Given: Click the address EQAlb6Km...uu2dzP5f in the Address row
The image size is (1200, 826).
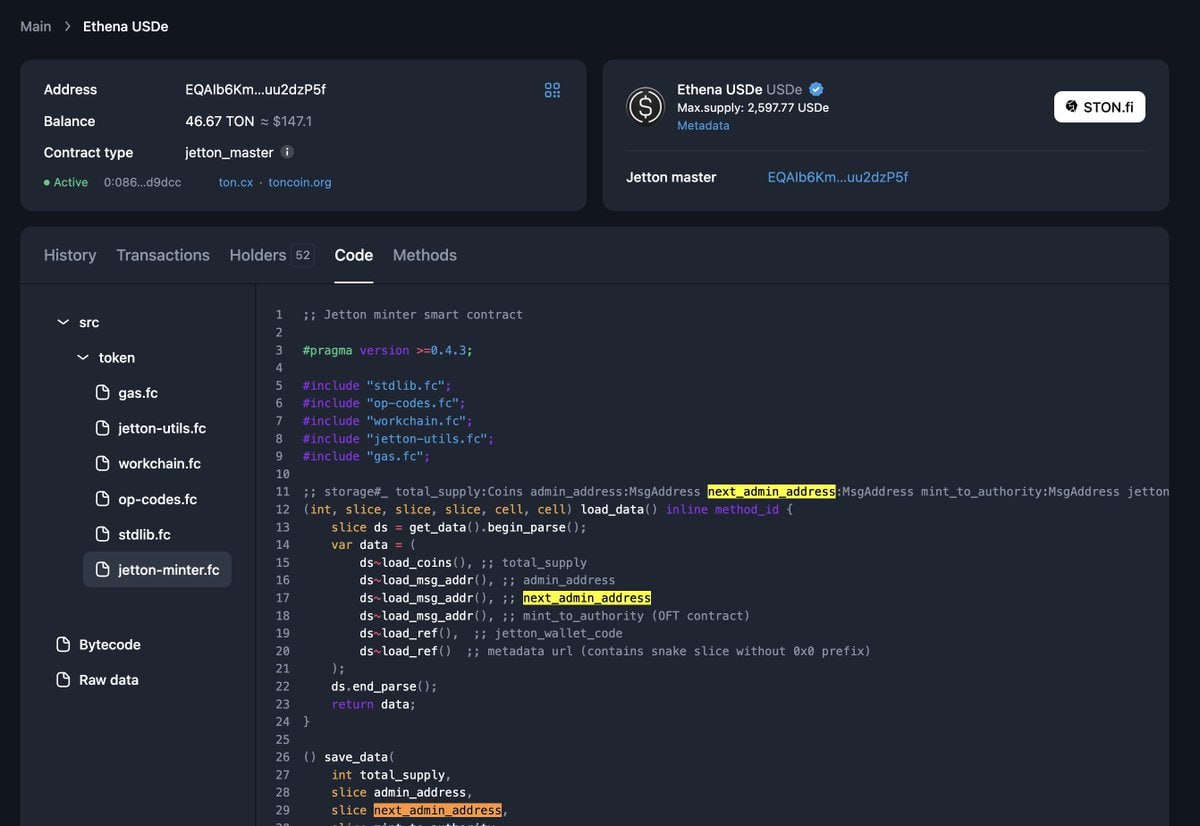Looking at the screenshot, I should (256, 90).
